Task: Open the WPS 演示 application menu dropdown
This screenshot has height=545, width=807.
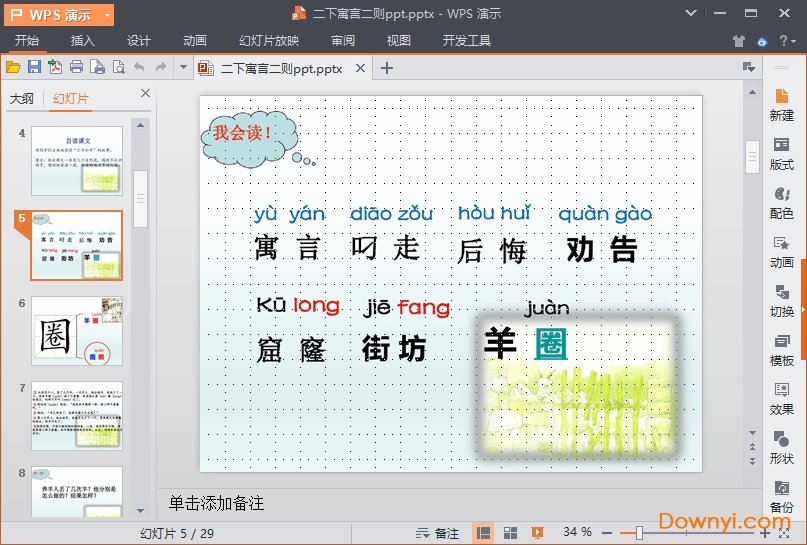Action: coord(60,14)
